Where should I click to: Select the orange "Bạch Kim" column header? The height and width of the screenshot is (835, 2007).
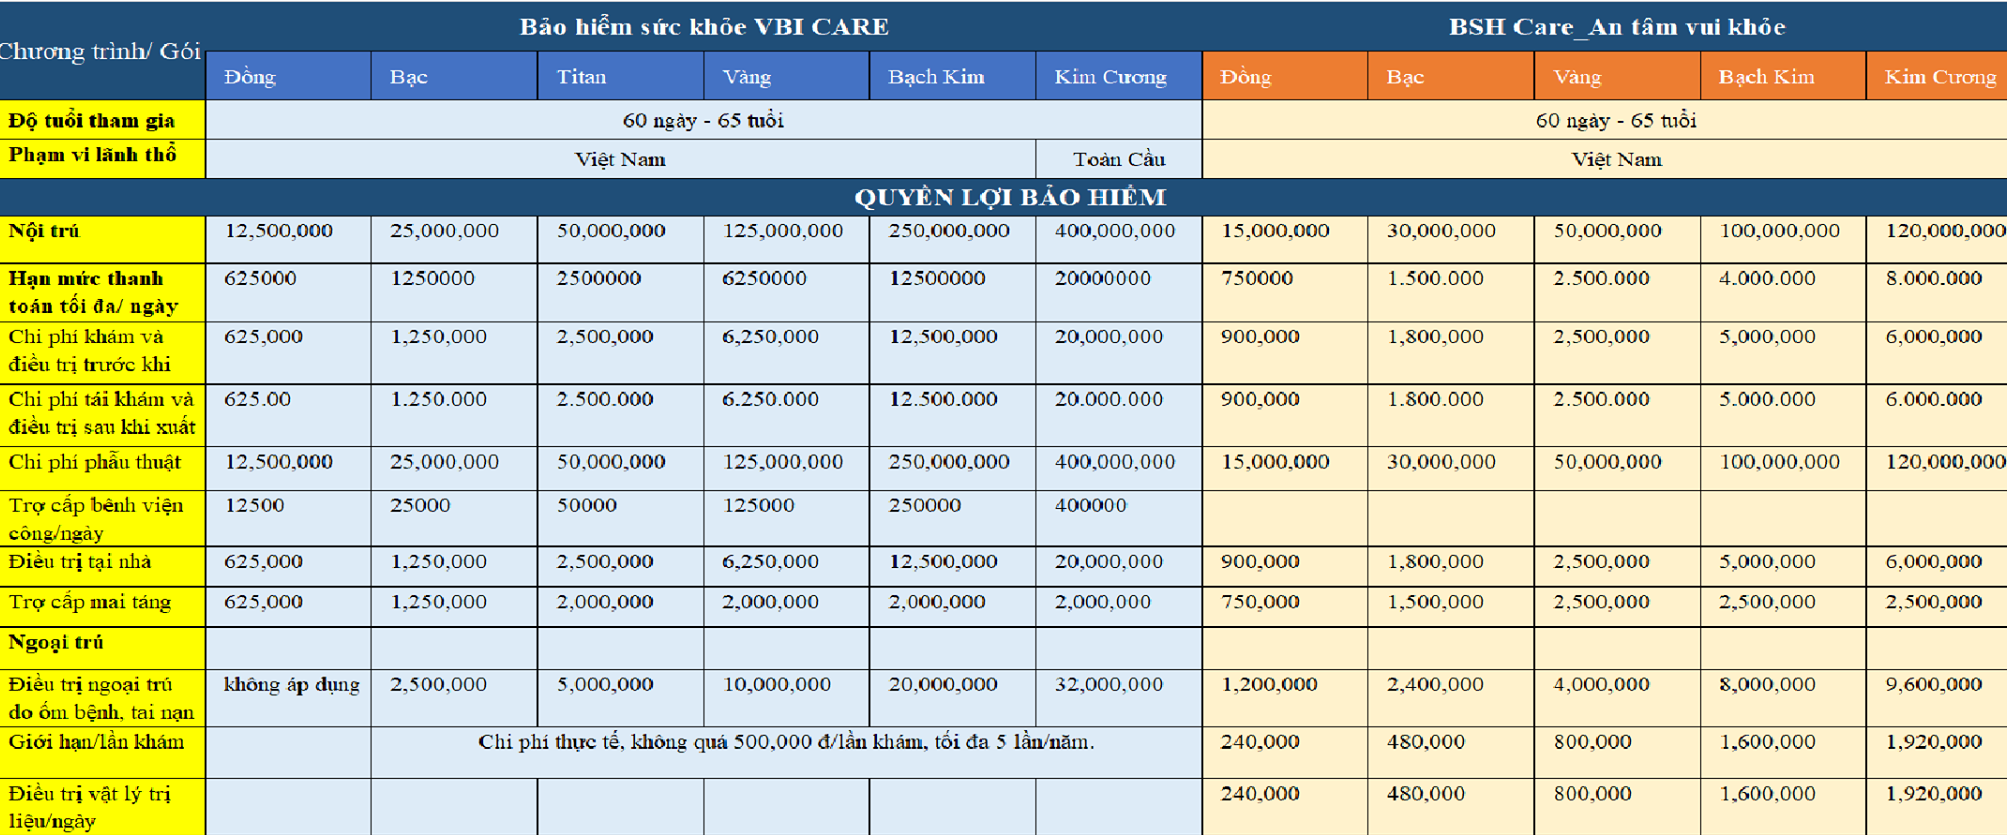click(x=1781, y=77)
